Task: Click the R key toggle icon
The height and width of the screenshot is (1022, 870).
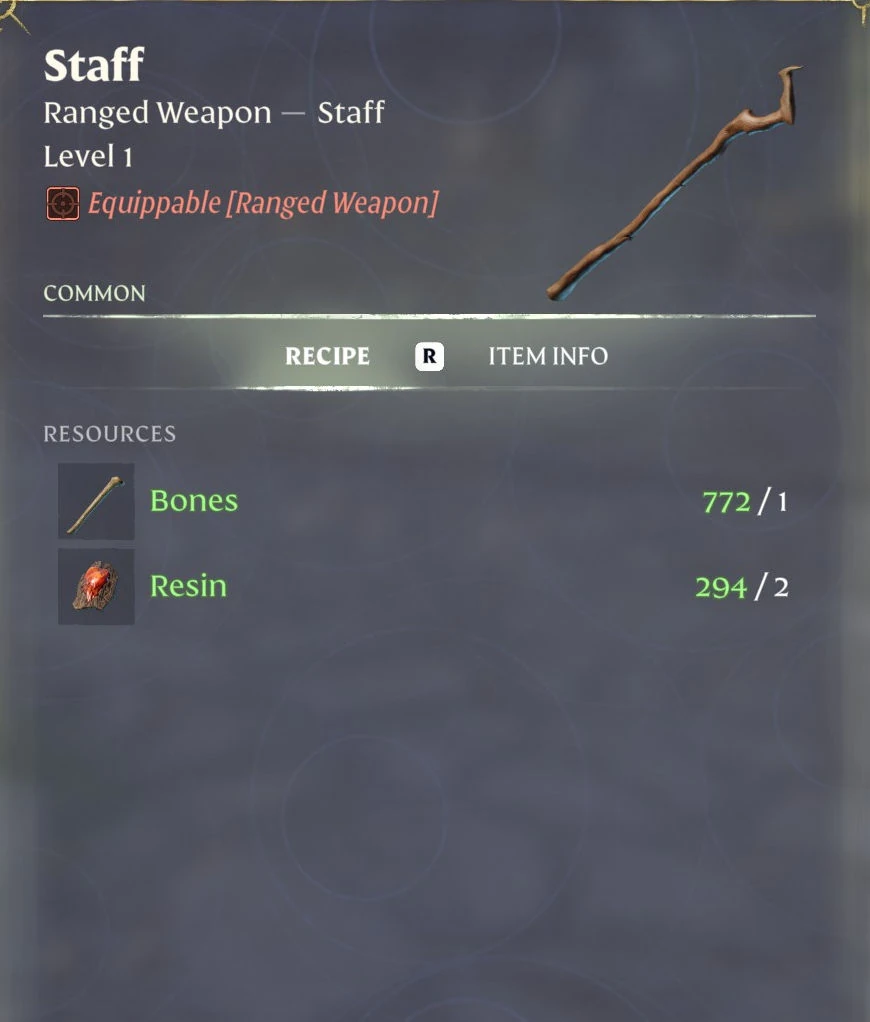Action: 429,357
